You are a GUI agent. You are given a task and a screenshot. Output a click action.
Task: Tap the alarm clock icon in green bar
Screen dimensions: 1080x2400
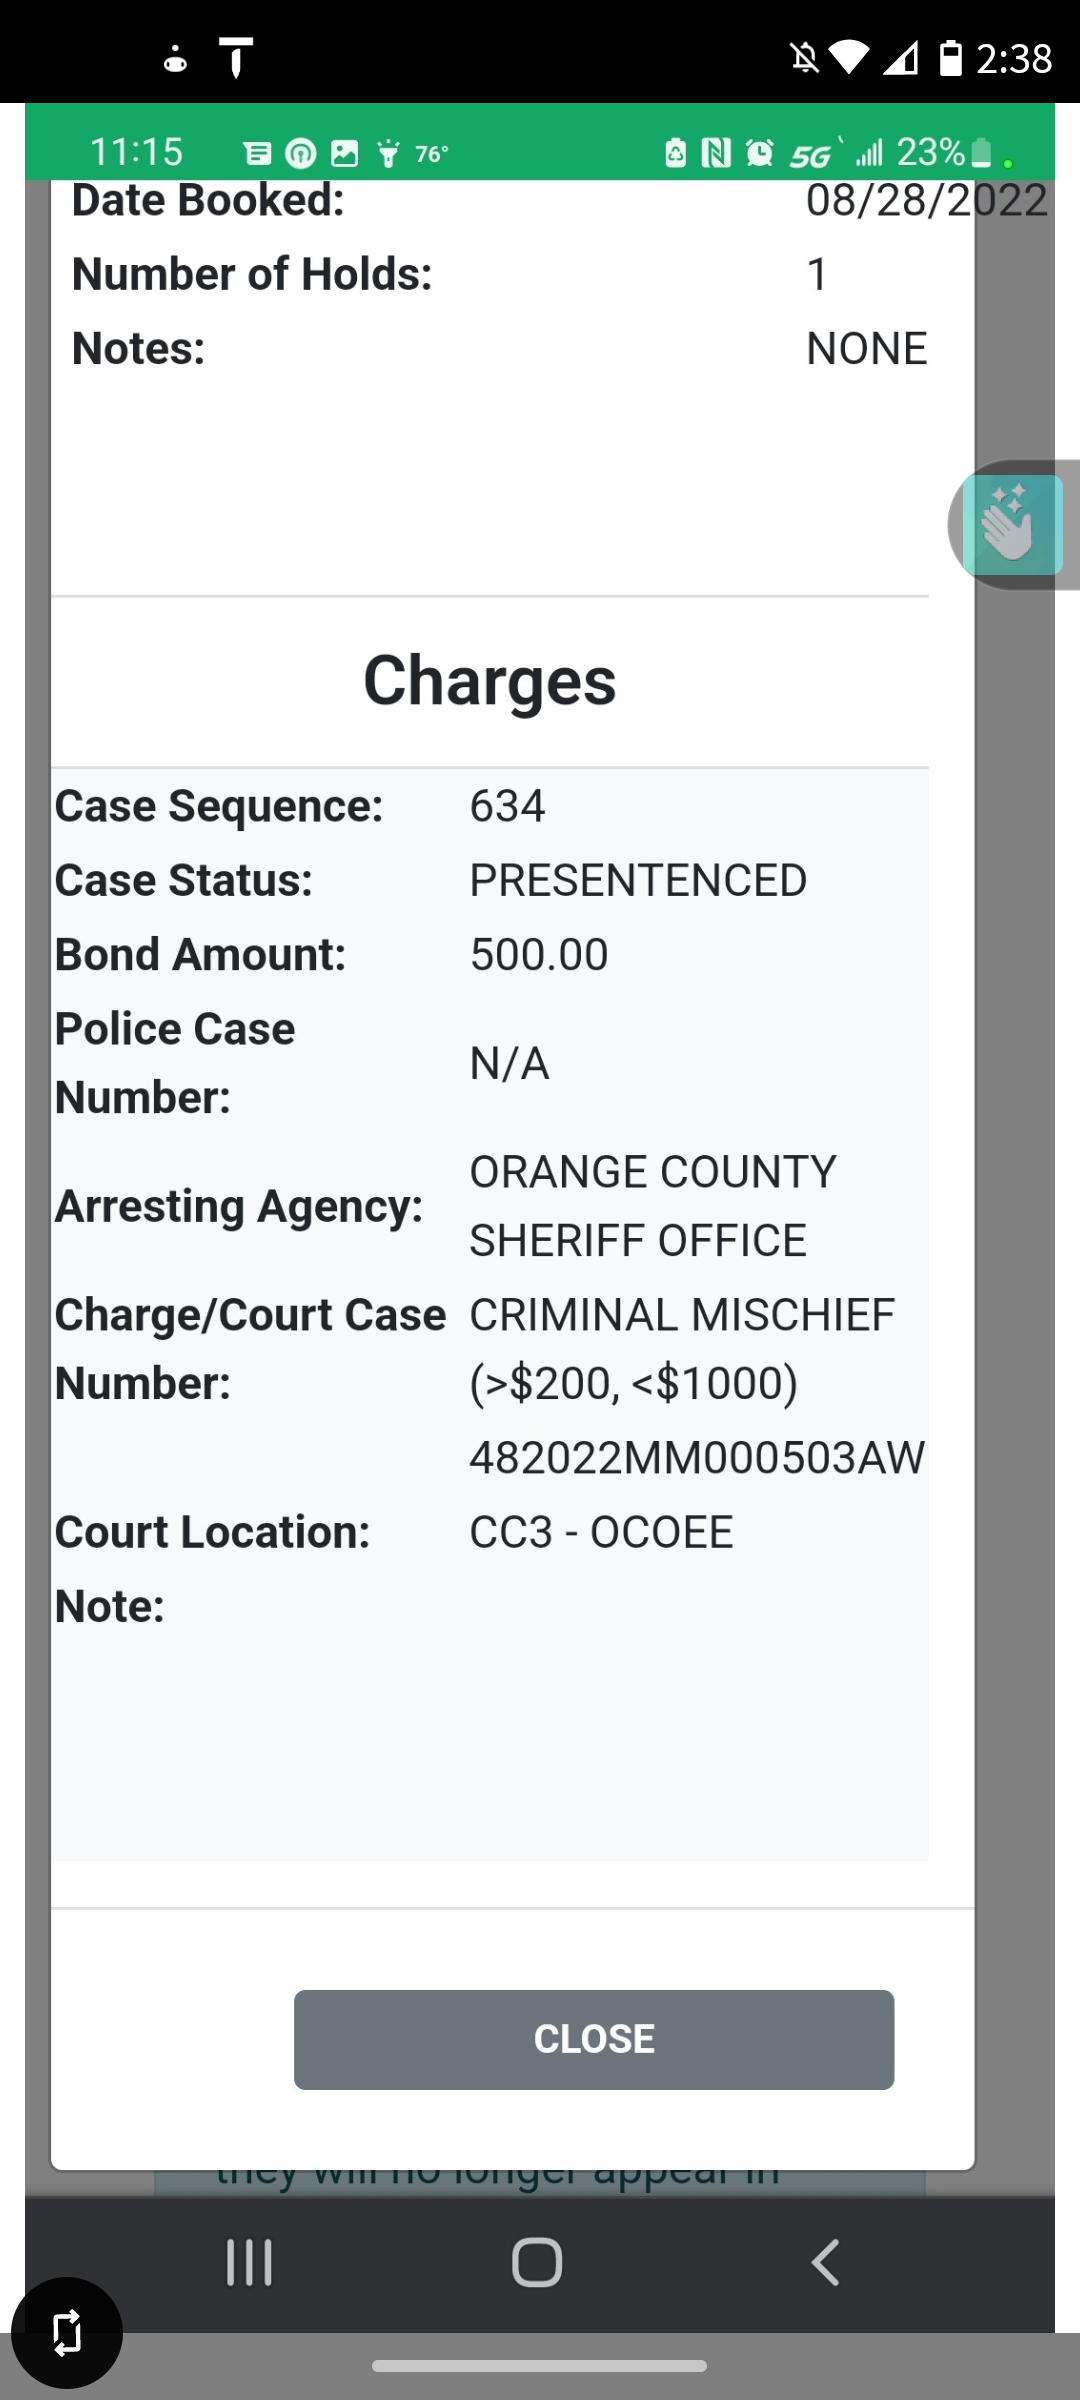tap(760, 153)
